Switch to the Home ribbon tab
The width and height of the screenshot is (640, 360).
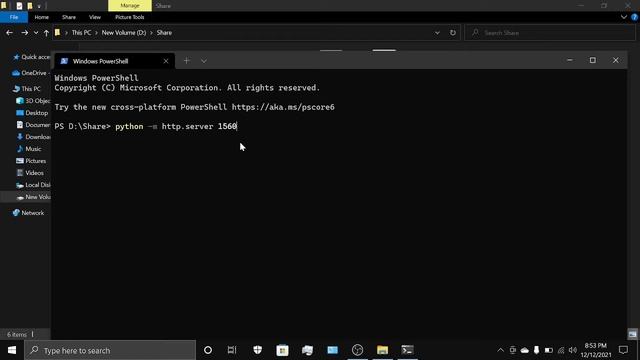click(41, 17)
